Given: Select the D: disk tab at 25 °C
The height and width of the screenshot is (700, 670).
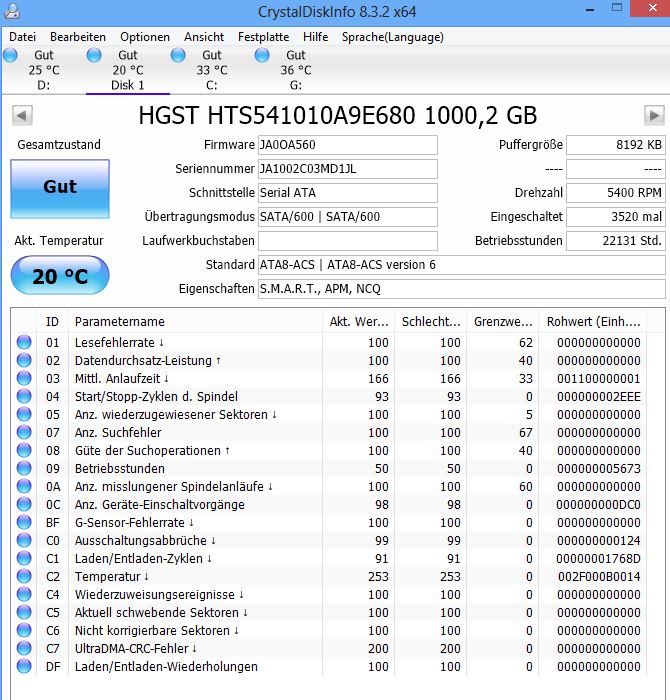Looking at the screenshot, I should (44, 70).
